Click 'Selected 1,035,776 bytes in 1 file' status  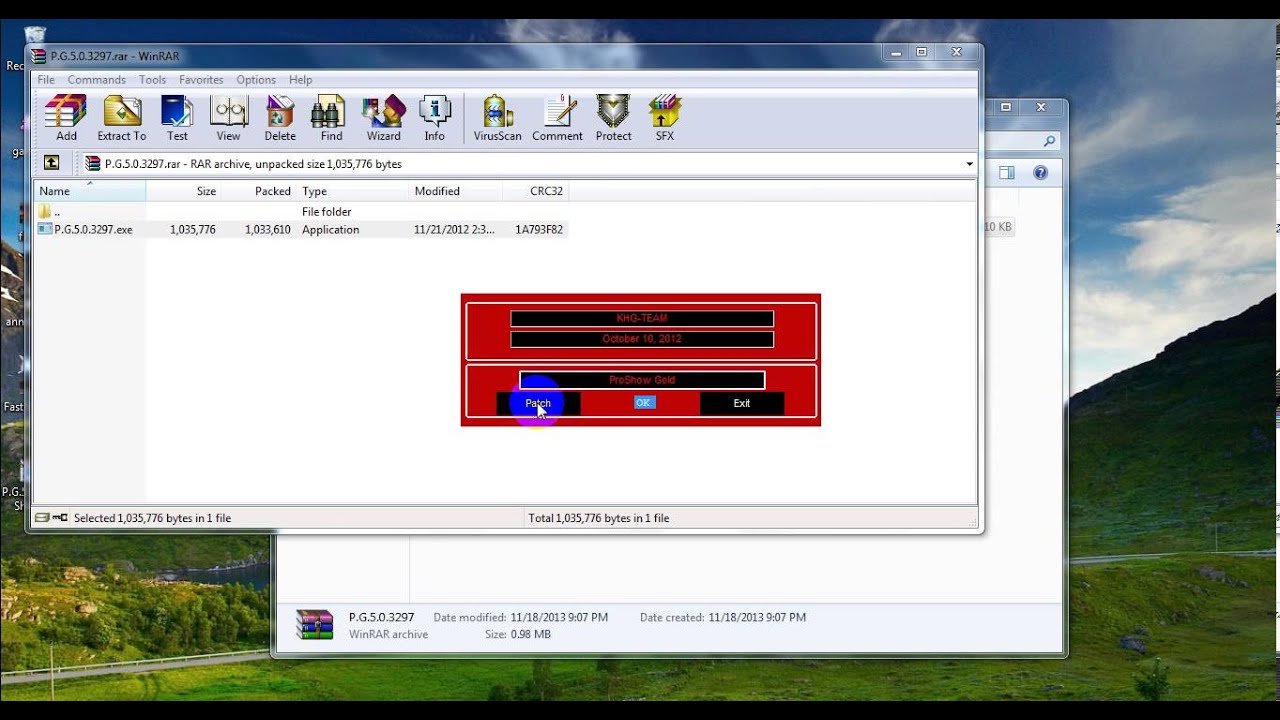click(x=152, y=518)
